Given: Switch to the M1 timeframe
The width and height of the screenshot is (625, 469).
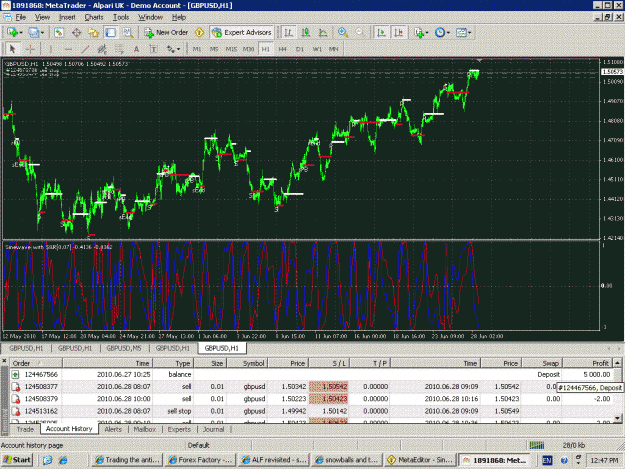Looking at the screenshot, I should [197, 49].
